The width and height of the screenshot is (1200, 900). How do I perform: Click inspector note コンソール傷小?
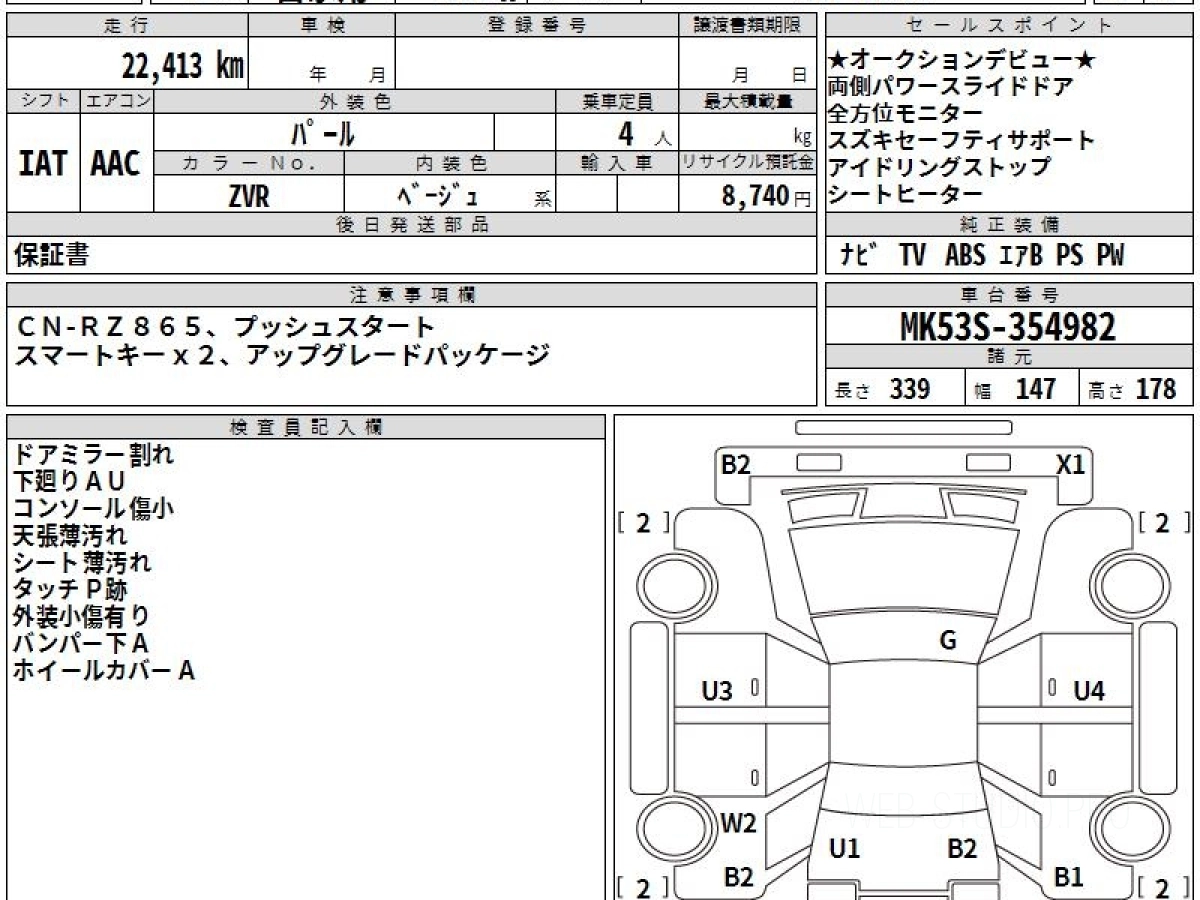point(93,509)
